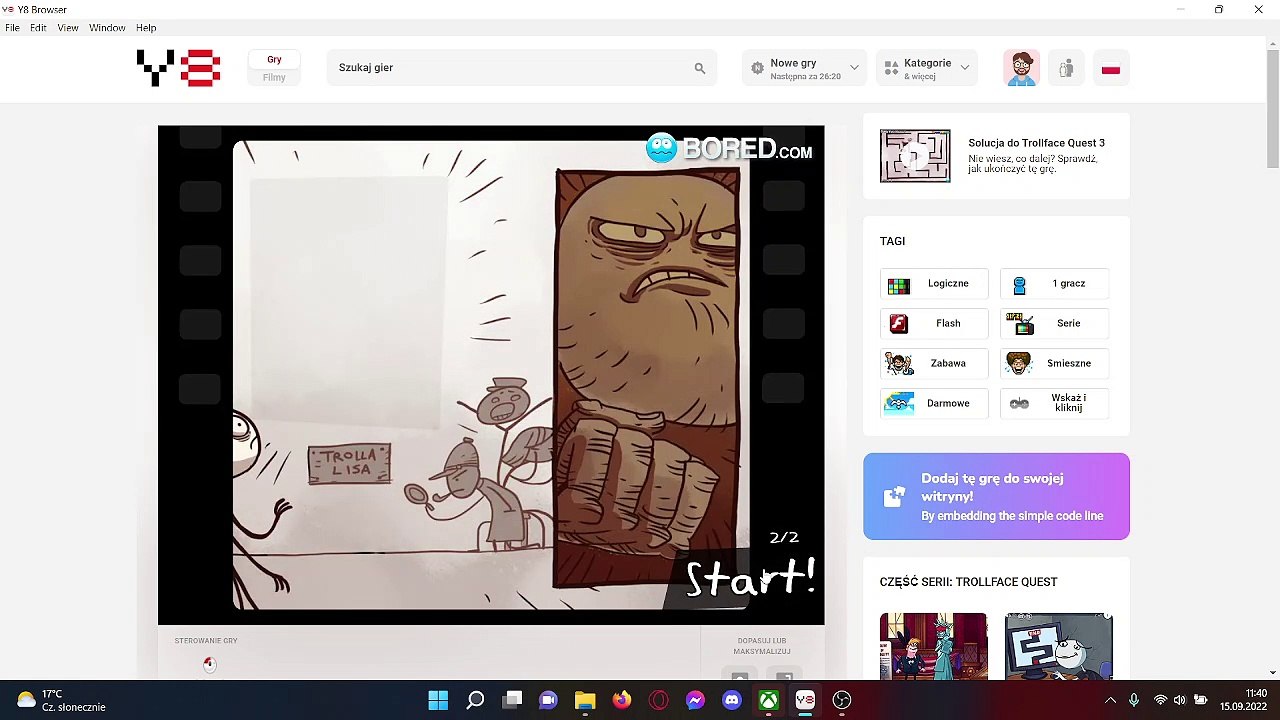Click the microphone tray icon
The image size is (1280, 720).
(1134, 700)
